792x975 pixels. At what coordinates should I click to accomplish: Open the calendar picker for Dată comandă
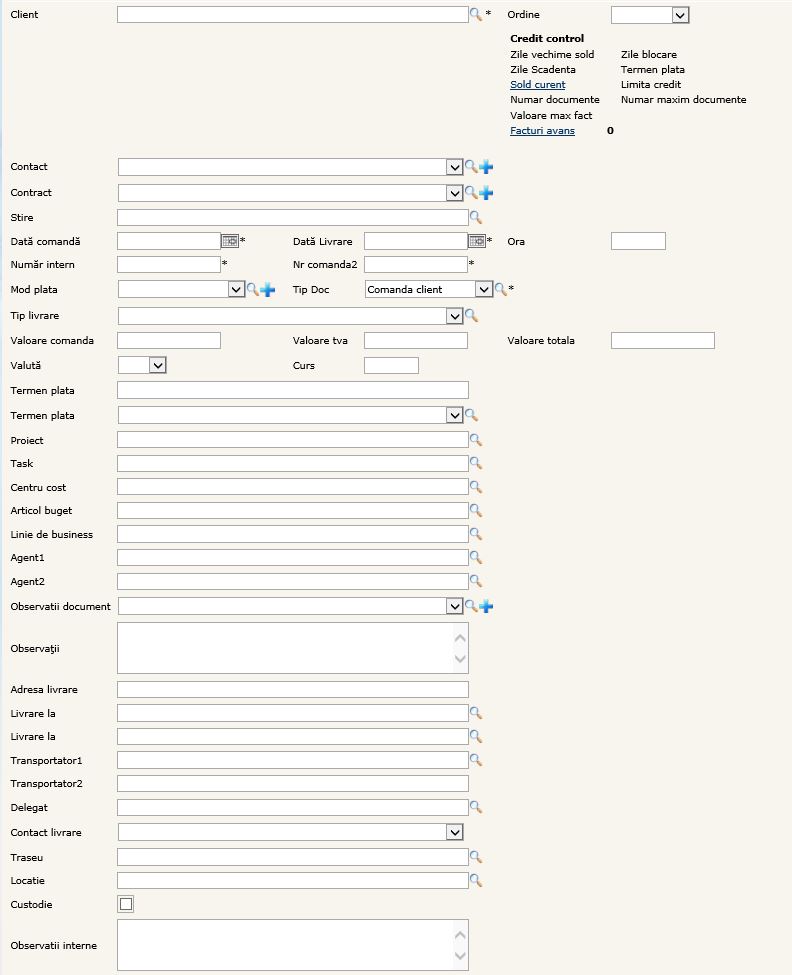pos(230,241)
